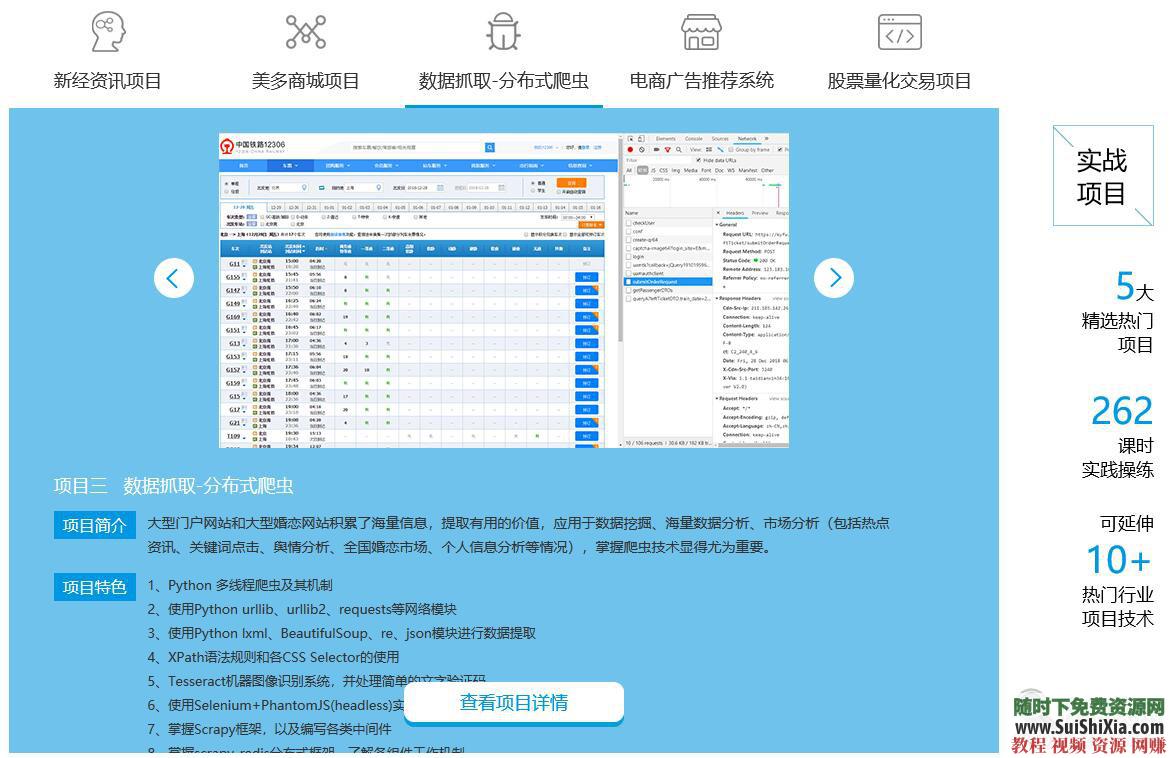Switch to 美多商城项目 tab

coord(306,80)
